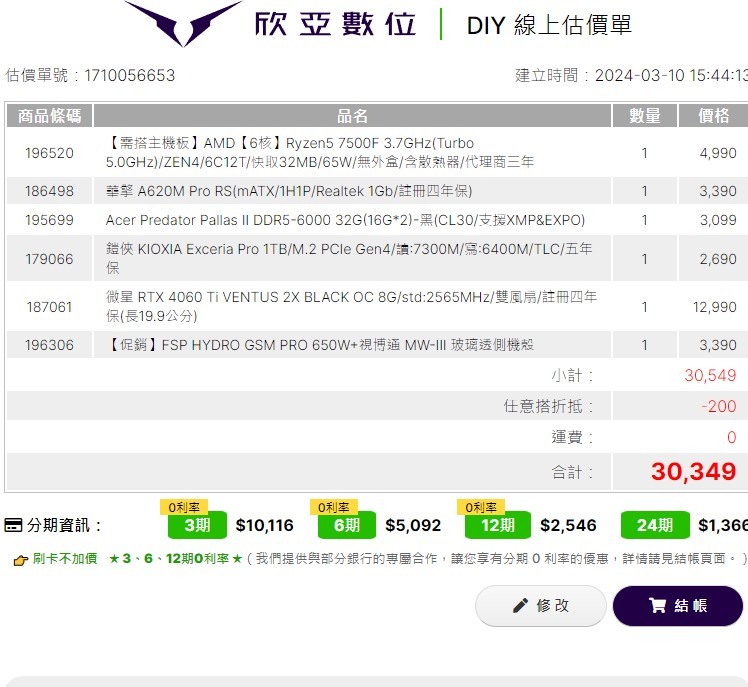Screen dimensions: 748x687
Task: Click the $2,546 installment amount
Action: [568, 525]
